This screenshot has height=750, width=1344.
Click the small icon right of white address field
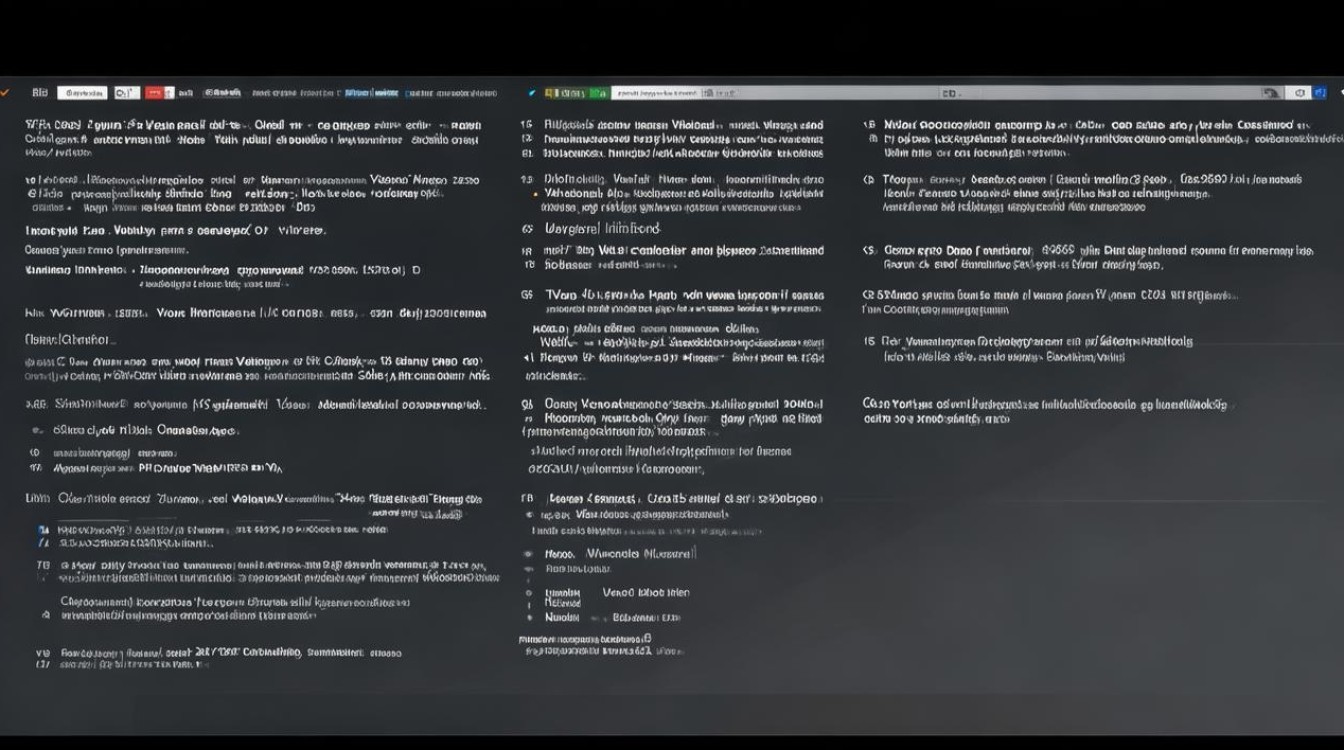pos(708,93)
